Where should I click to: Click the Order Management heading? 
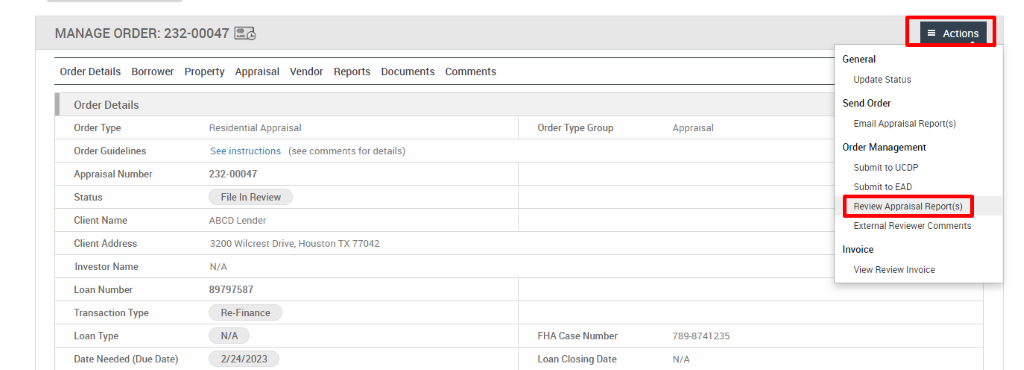(x=884, y=147)
